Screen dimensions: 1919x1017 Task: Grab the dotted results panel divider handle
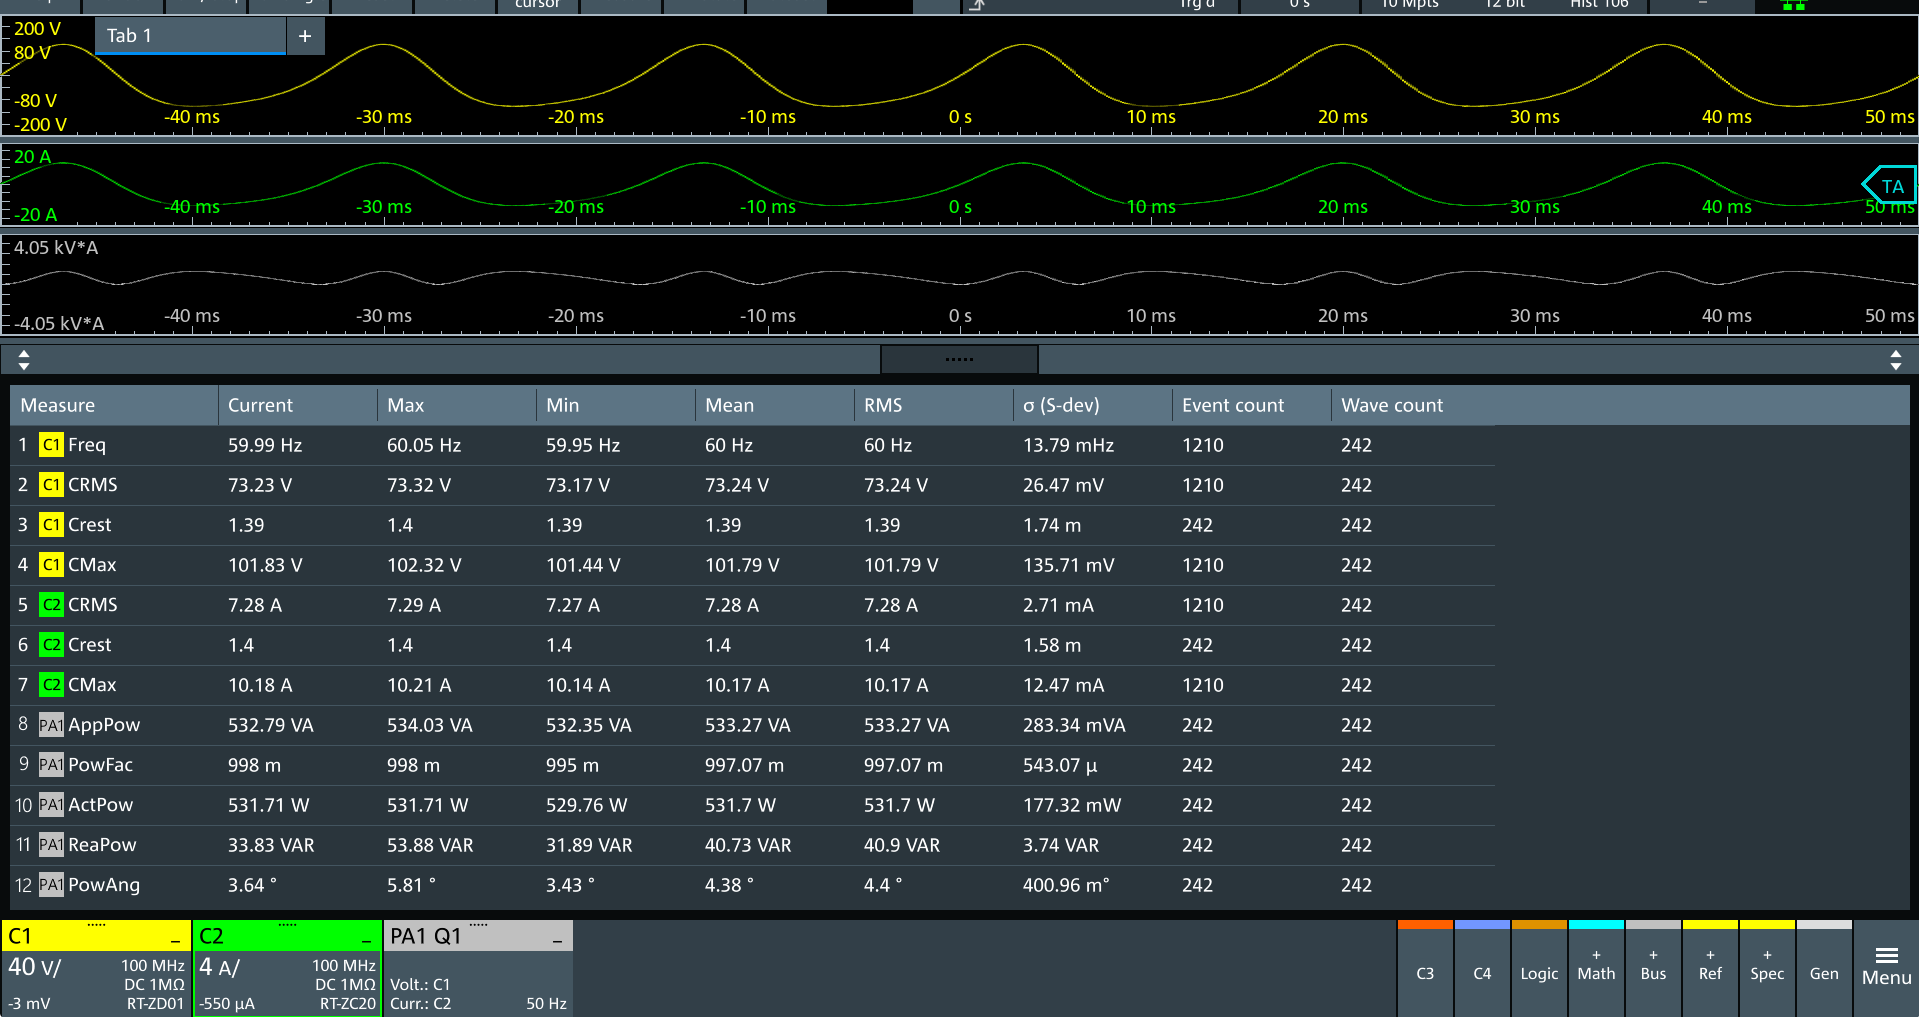click(959, 359)
